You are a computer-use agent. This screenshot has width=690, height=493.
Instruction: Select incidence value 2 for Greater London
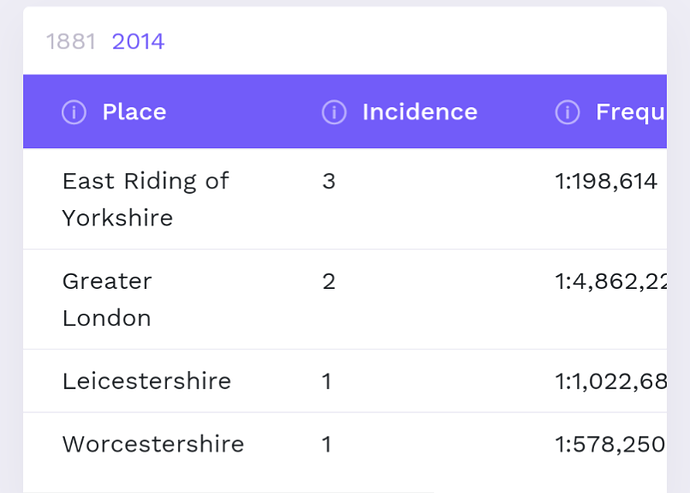click(329, 281)
